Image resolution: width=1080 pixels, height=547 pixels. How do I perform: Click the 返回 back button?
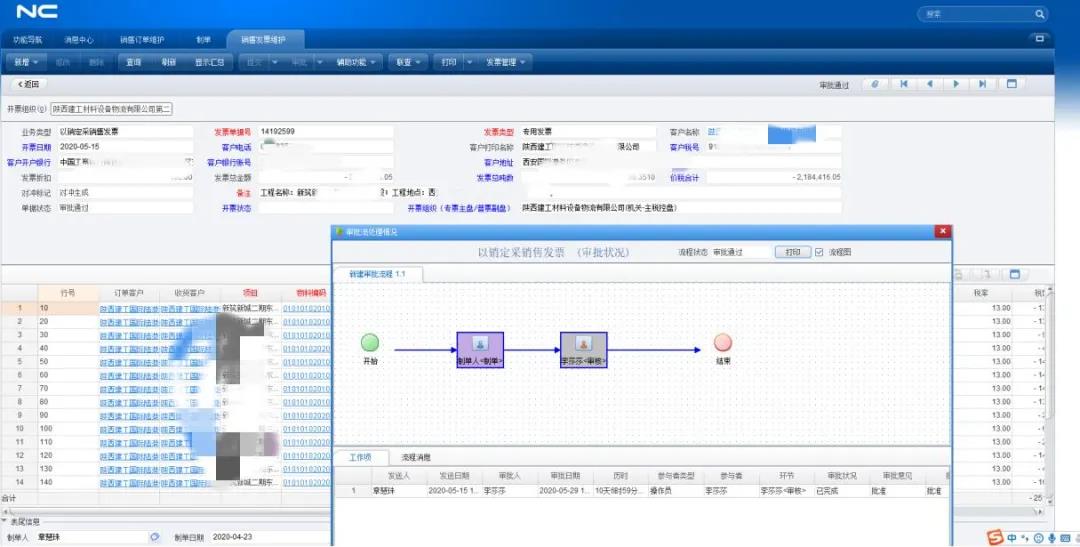28,84
